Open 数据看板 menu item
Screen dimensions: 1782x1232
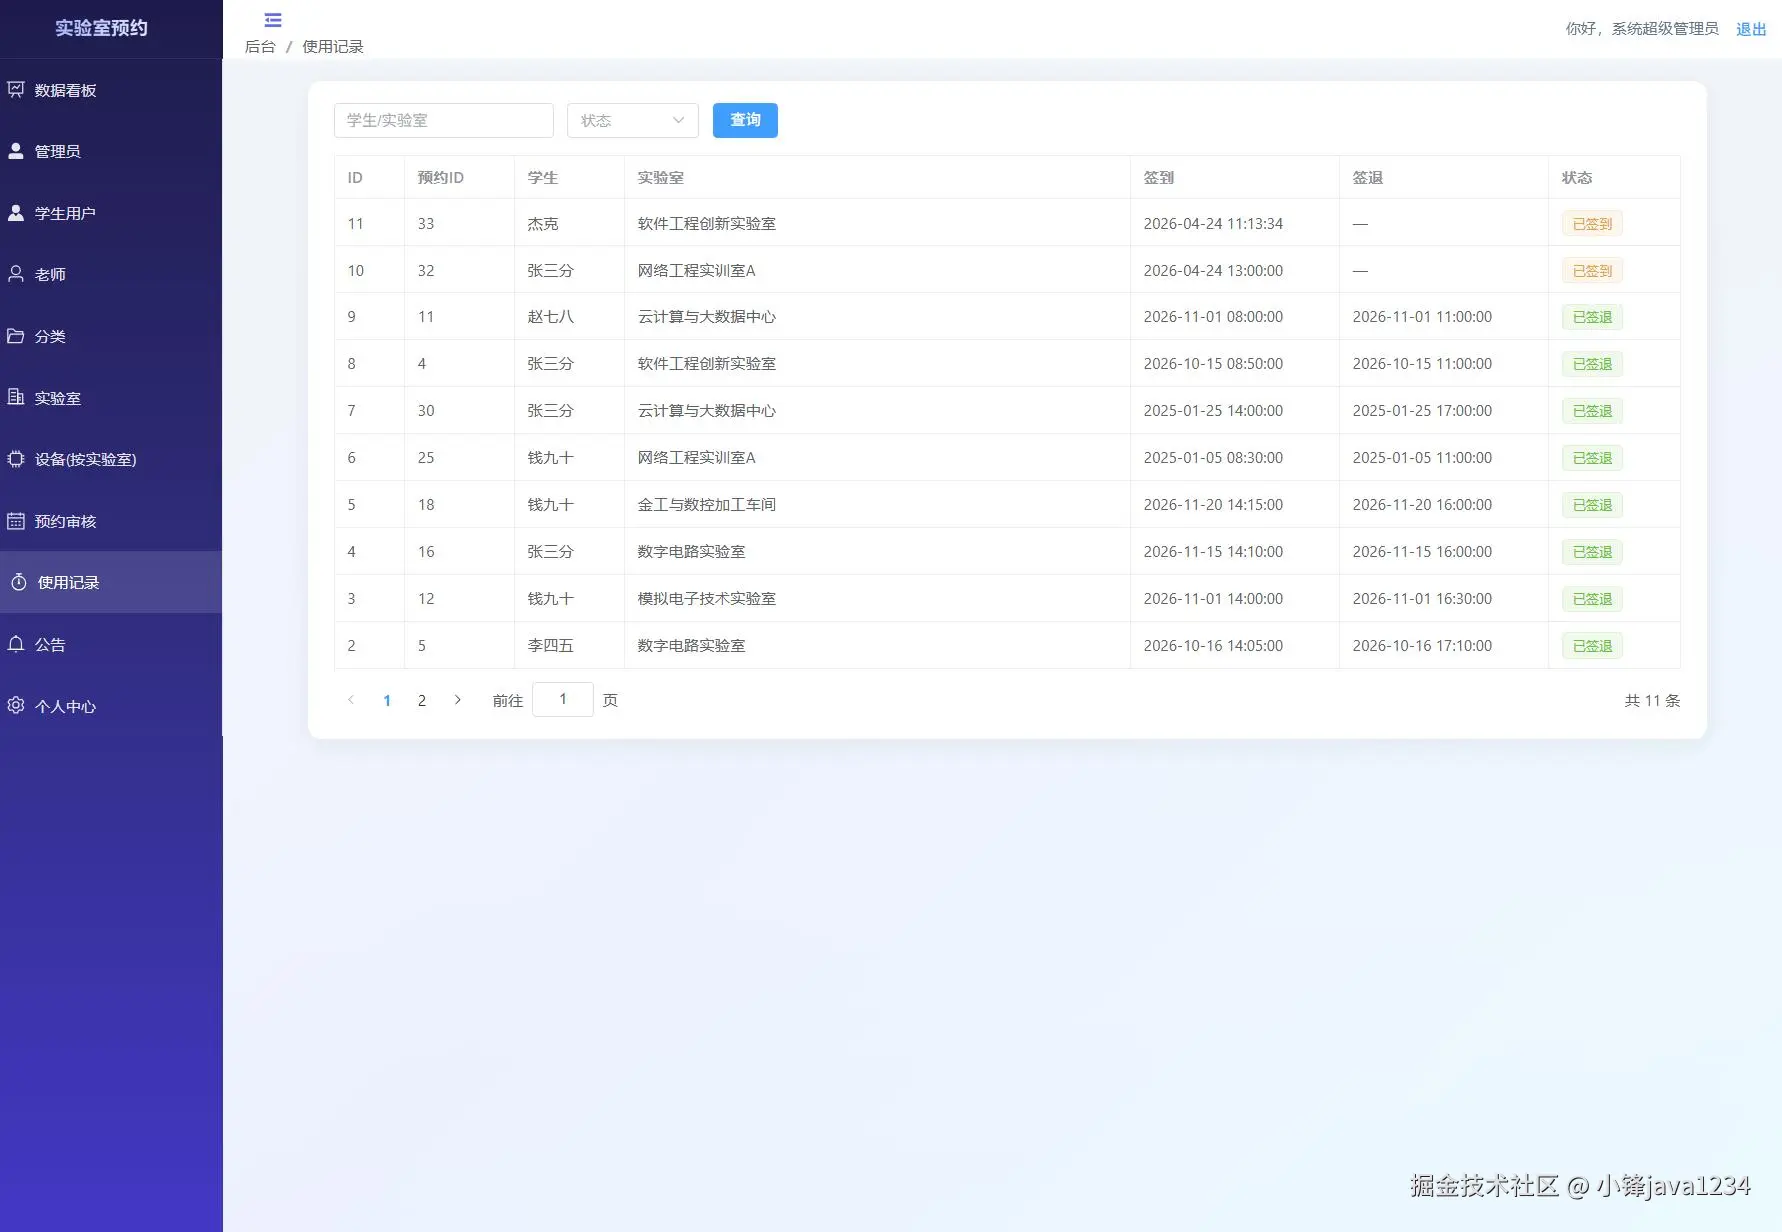111,90
